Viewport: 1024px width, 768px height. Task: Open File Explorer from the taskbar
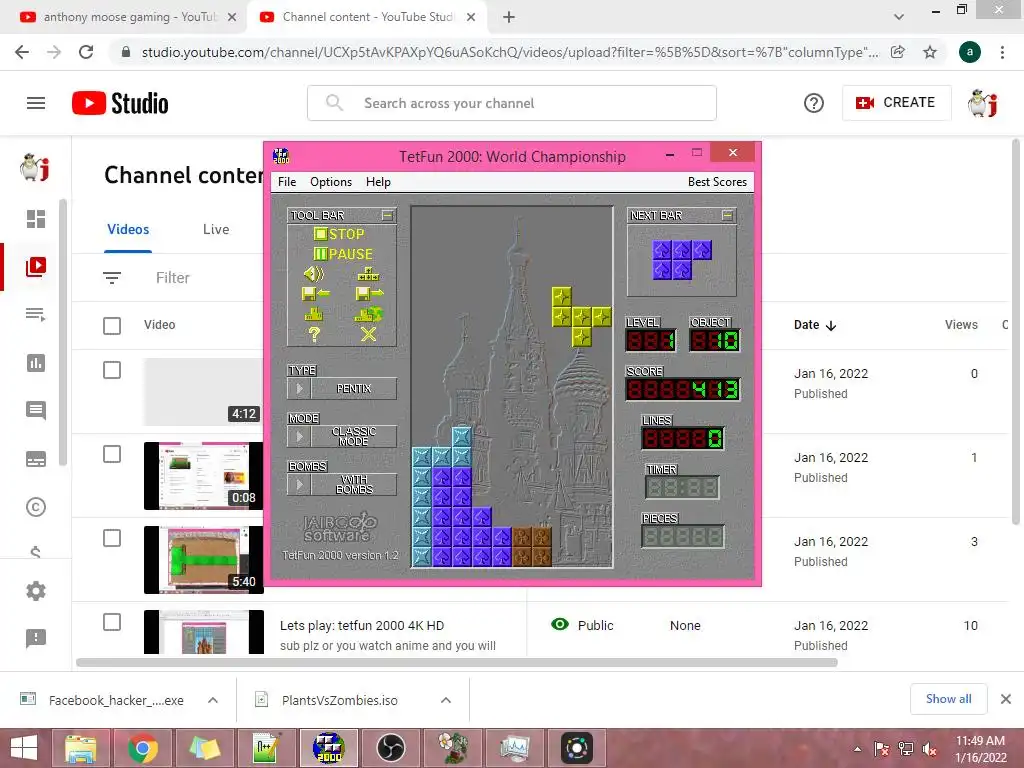click(80, 748)
